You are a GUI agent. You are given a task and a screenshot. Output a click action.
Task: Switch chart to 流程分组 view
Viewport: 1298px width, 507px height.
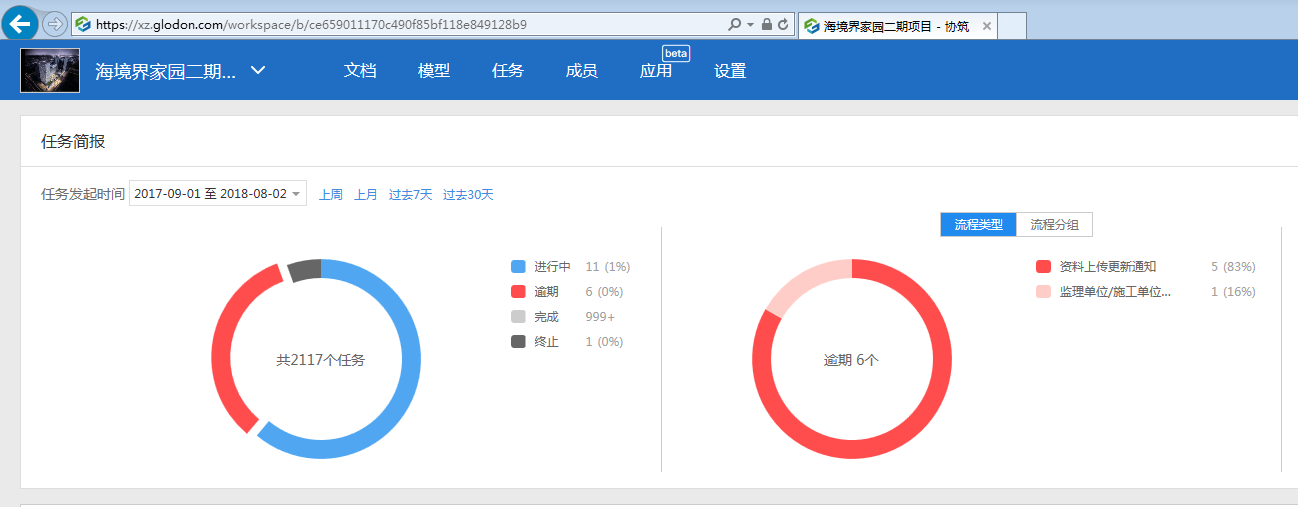coord(1054,225)
